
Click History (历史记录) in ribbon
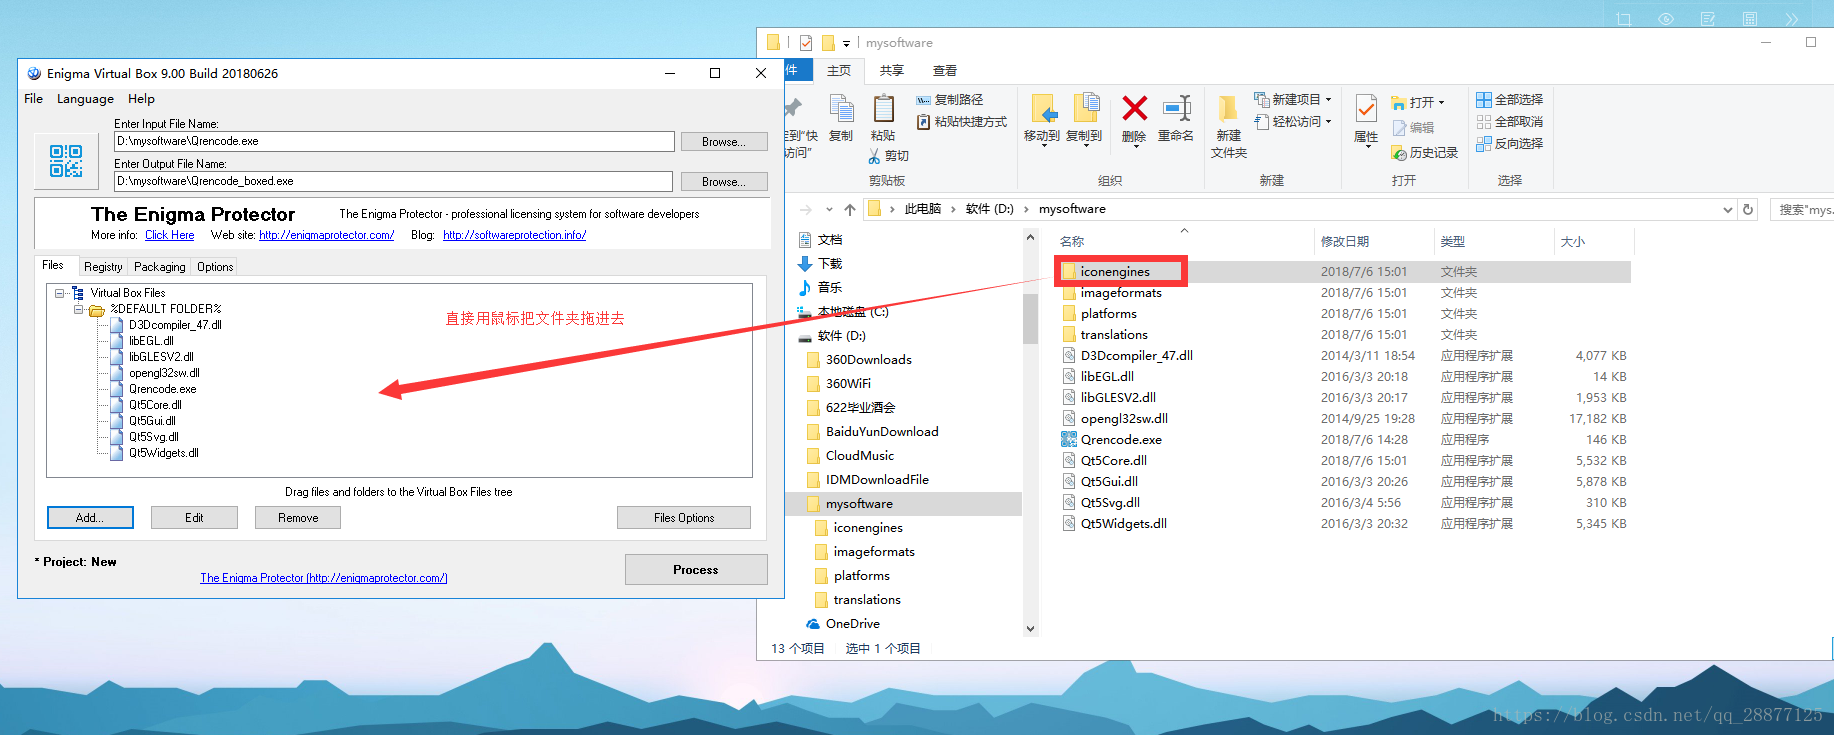tap(1424, 153)
